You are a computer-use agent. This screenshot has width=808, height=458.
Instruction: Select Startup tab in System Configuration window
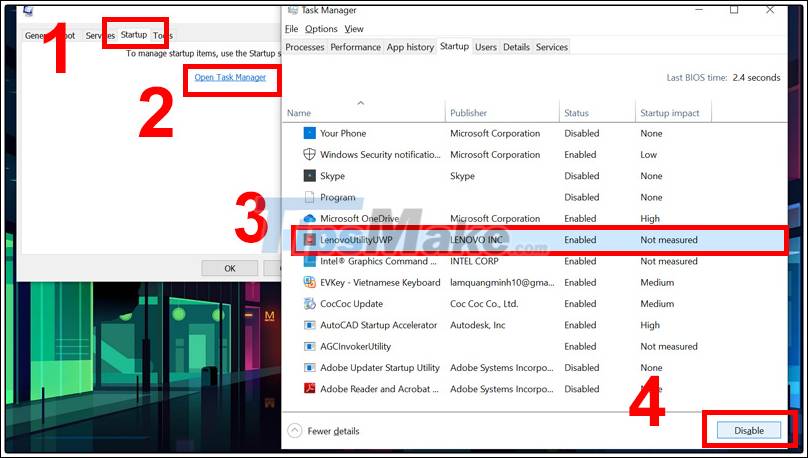coord(134,35)
